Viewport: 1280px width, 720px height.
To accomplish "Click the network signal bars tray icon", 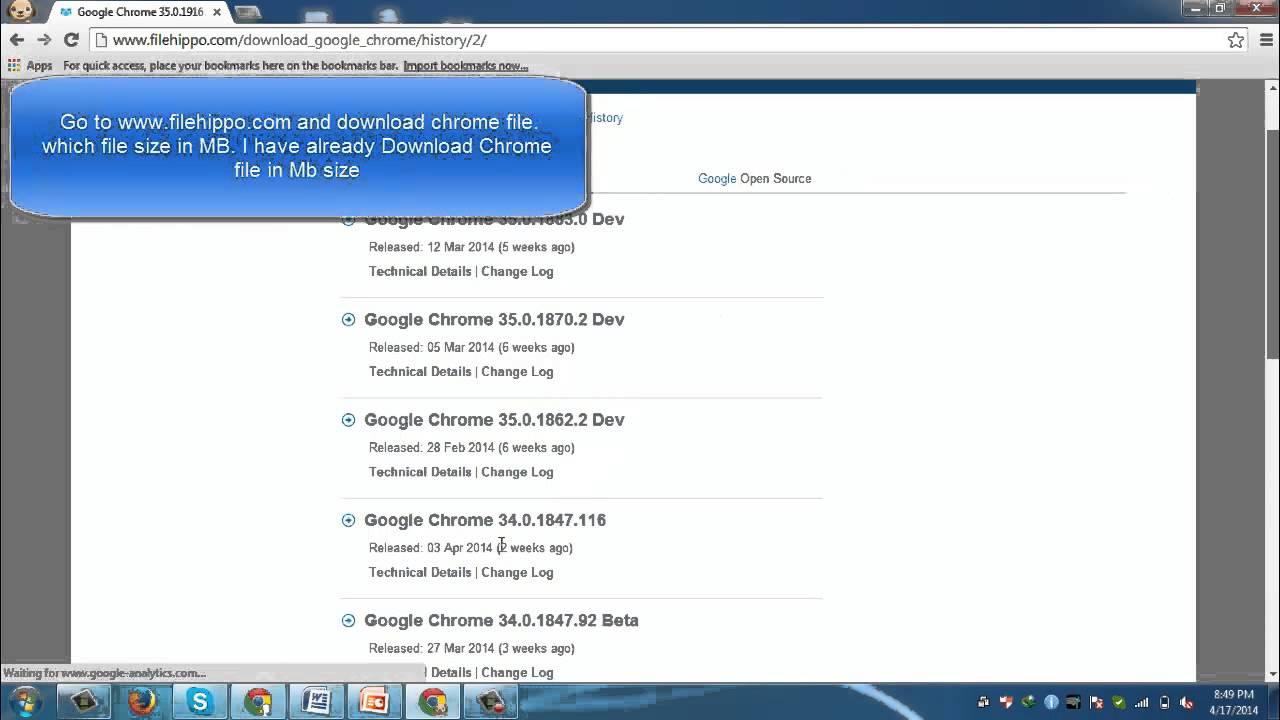I will click(1141, 702).
